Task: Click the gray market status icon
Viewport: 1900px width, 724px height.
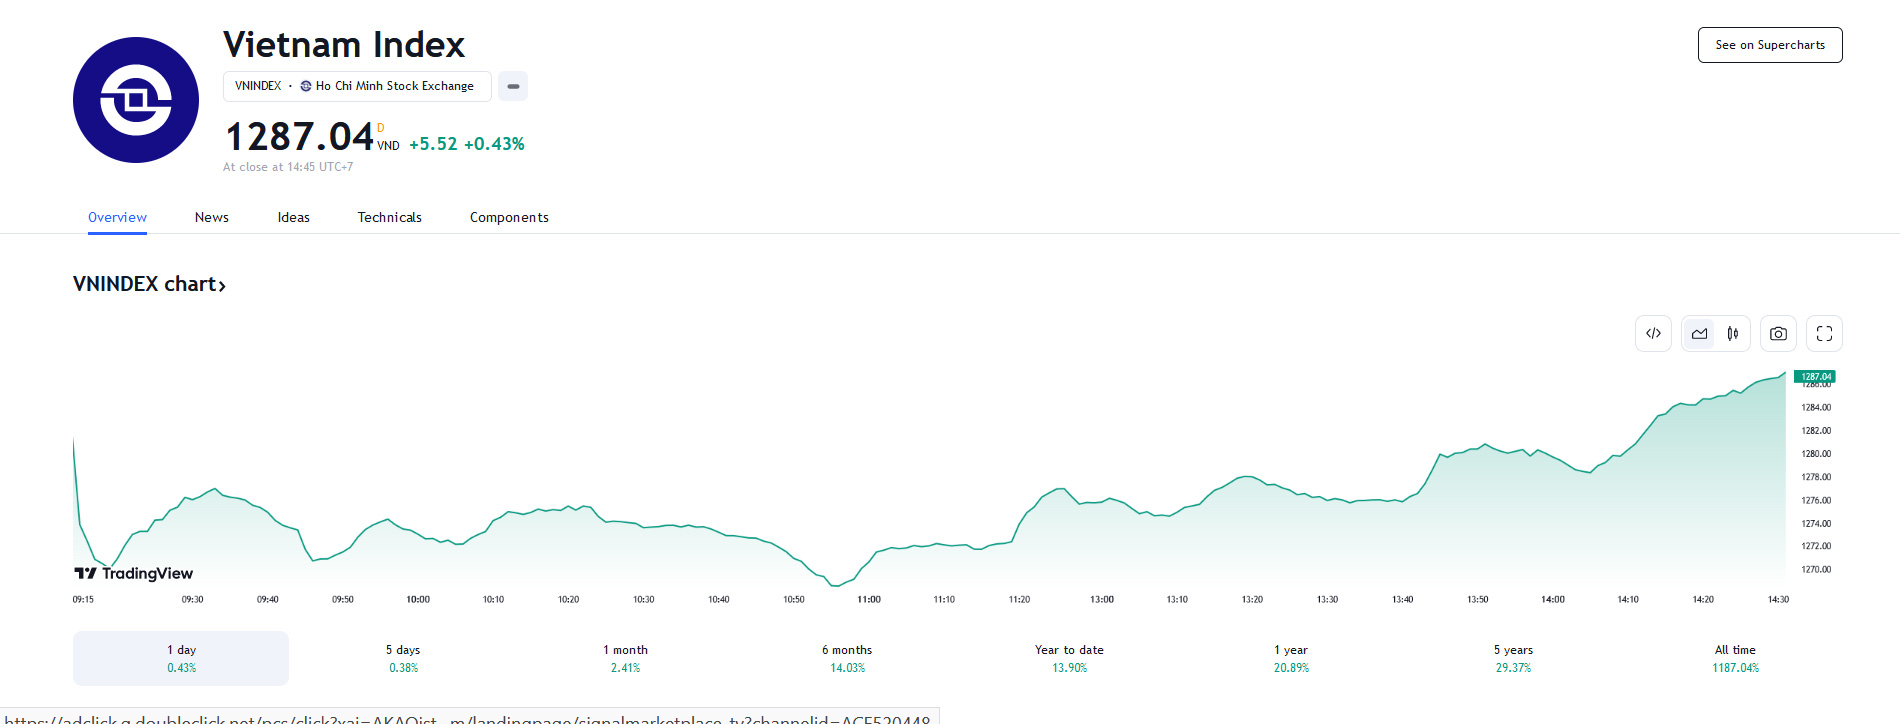Action: click(x=513, y=87)
